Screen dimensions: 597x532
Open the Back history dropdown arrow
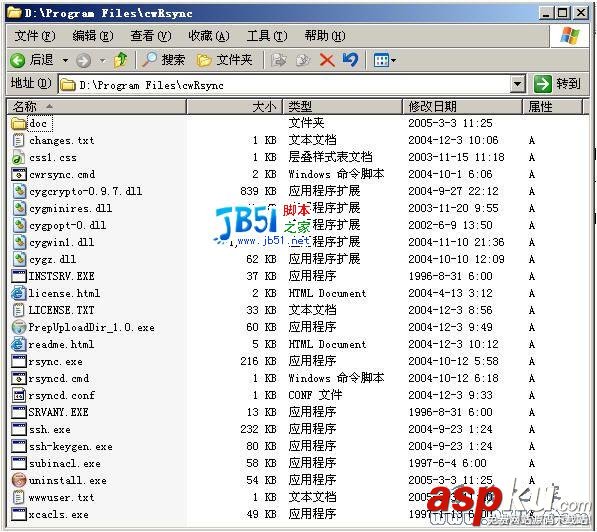[x=65, y=60]
